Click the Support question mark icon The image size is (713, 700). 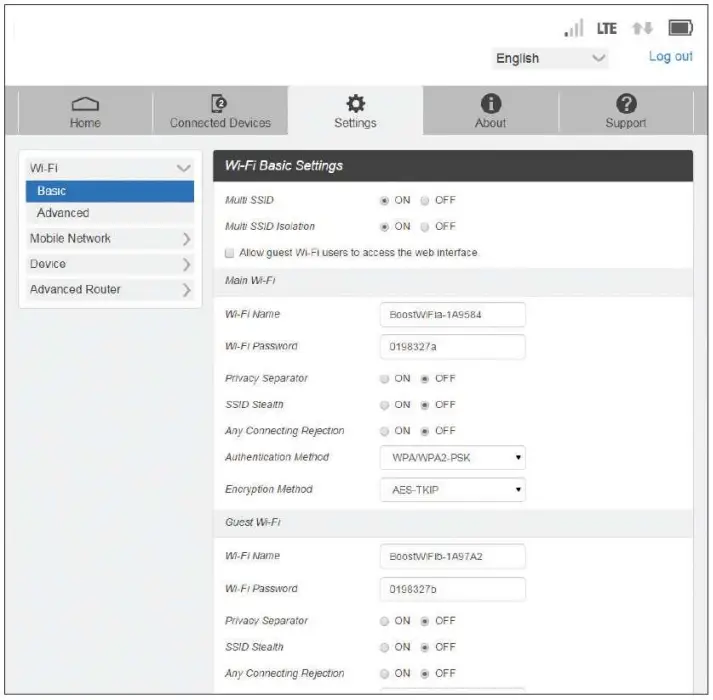click(x=626, y=103)
